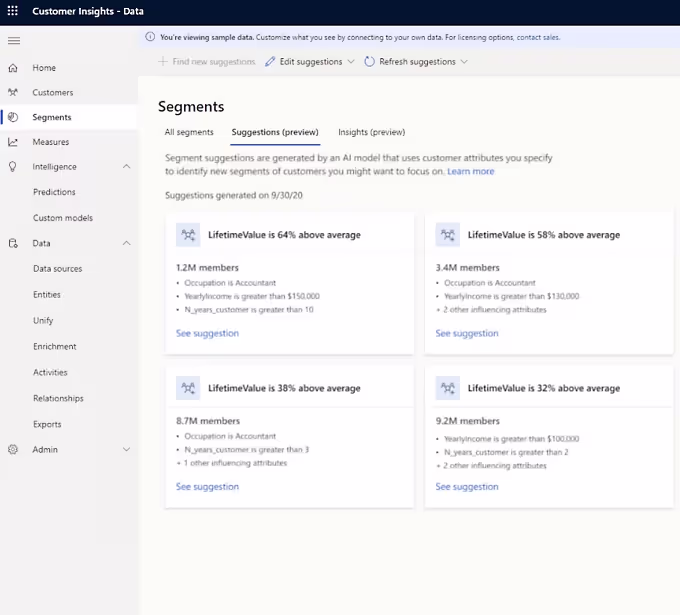Switch to the Insights (preview) tab
The image size is (680, 615).
click(x=372, y=132)
